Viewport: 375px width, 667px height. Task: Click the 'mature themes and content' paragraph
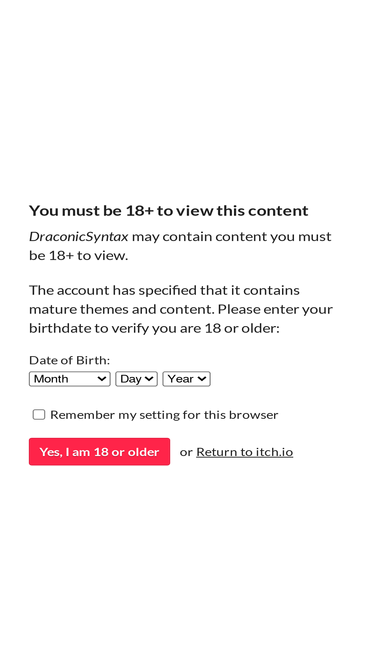click(x=181, y=309)
